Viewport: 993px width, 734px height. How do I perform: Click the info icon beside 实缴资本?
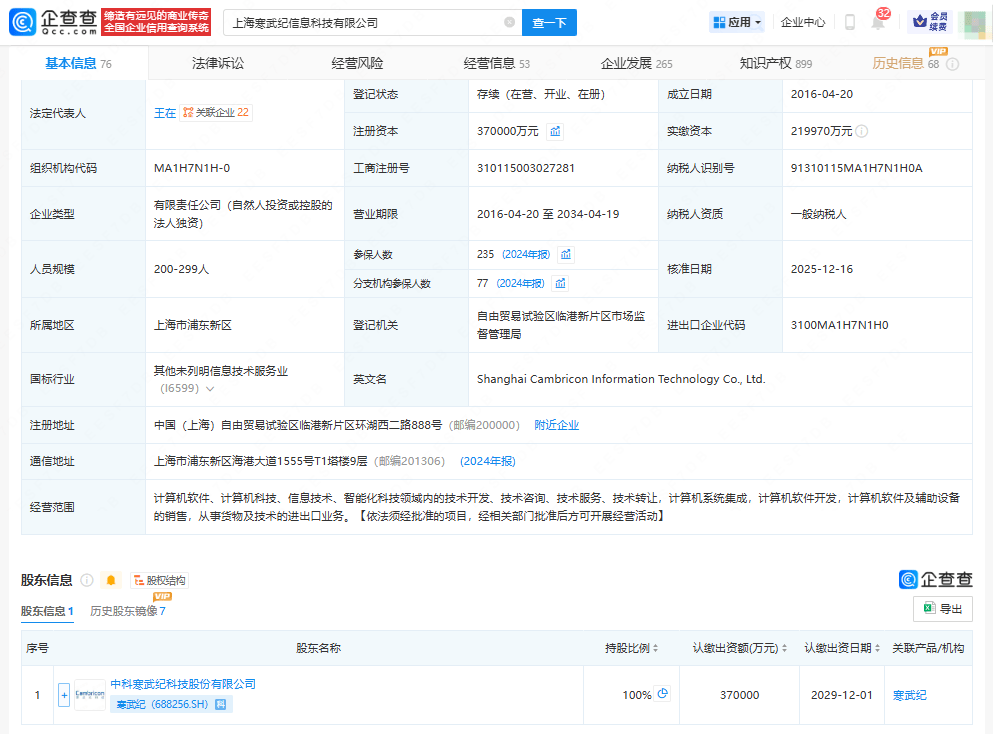pos(862,131)
